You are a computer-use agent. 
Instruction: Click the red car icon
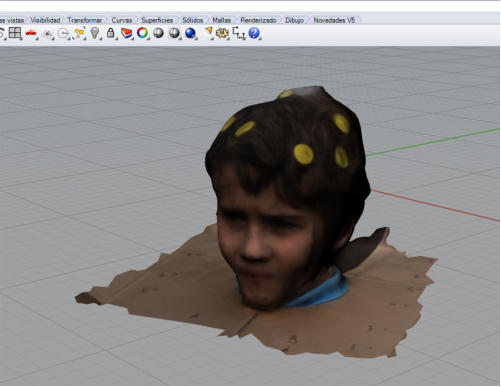[x=31, y=33]
